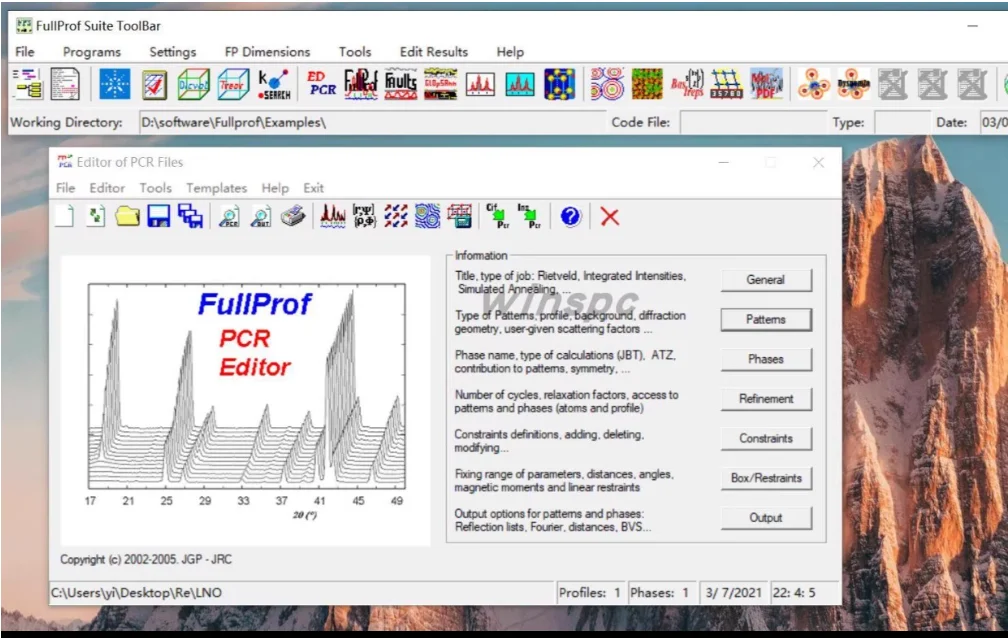
Task: Open the blue crystal structure viewer icon
Action: coord(559,84)
